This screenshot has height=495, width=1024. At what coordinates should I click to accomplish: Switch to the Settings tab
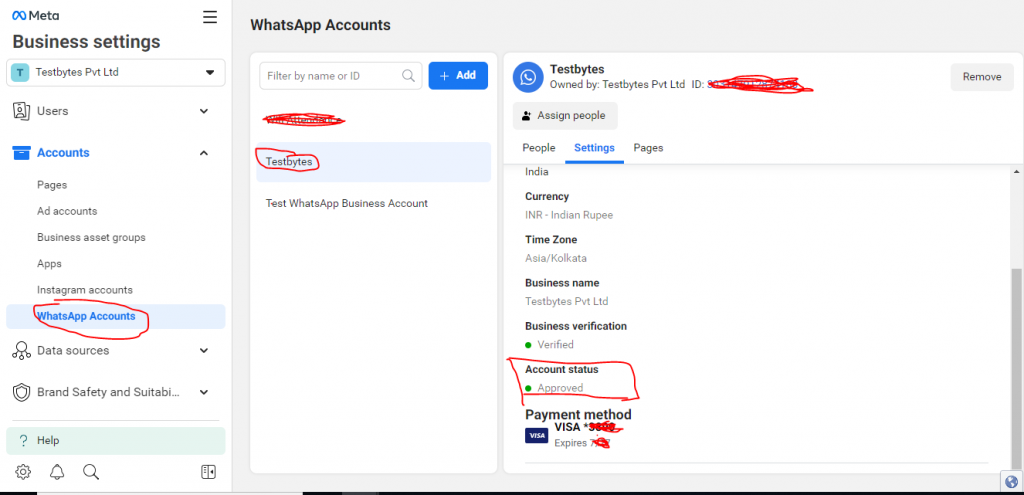click(x=594, y=148)
